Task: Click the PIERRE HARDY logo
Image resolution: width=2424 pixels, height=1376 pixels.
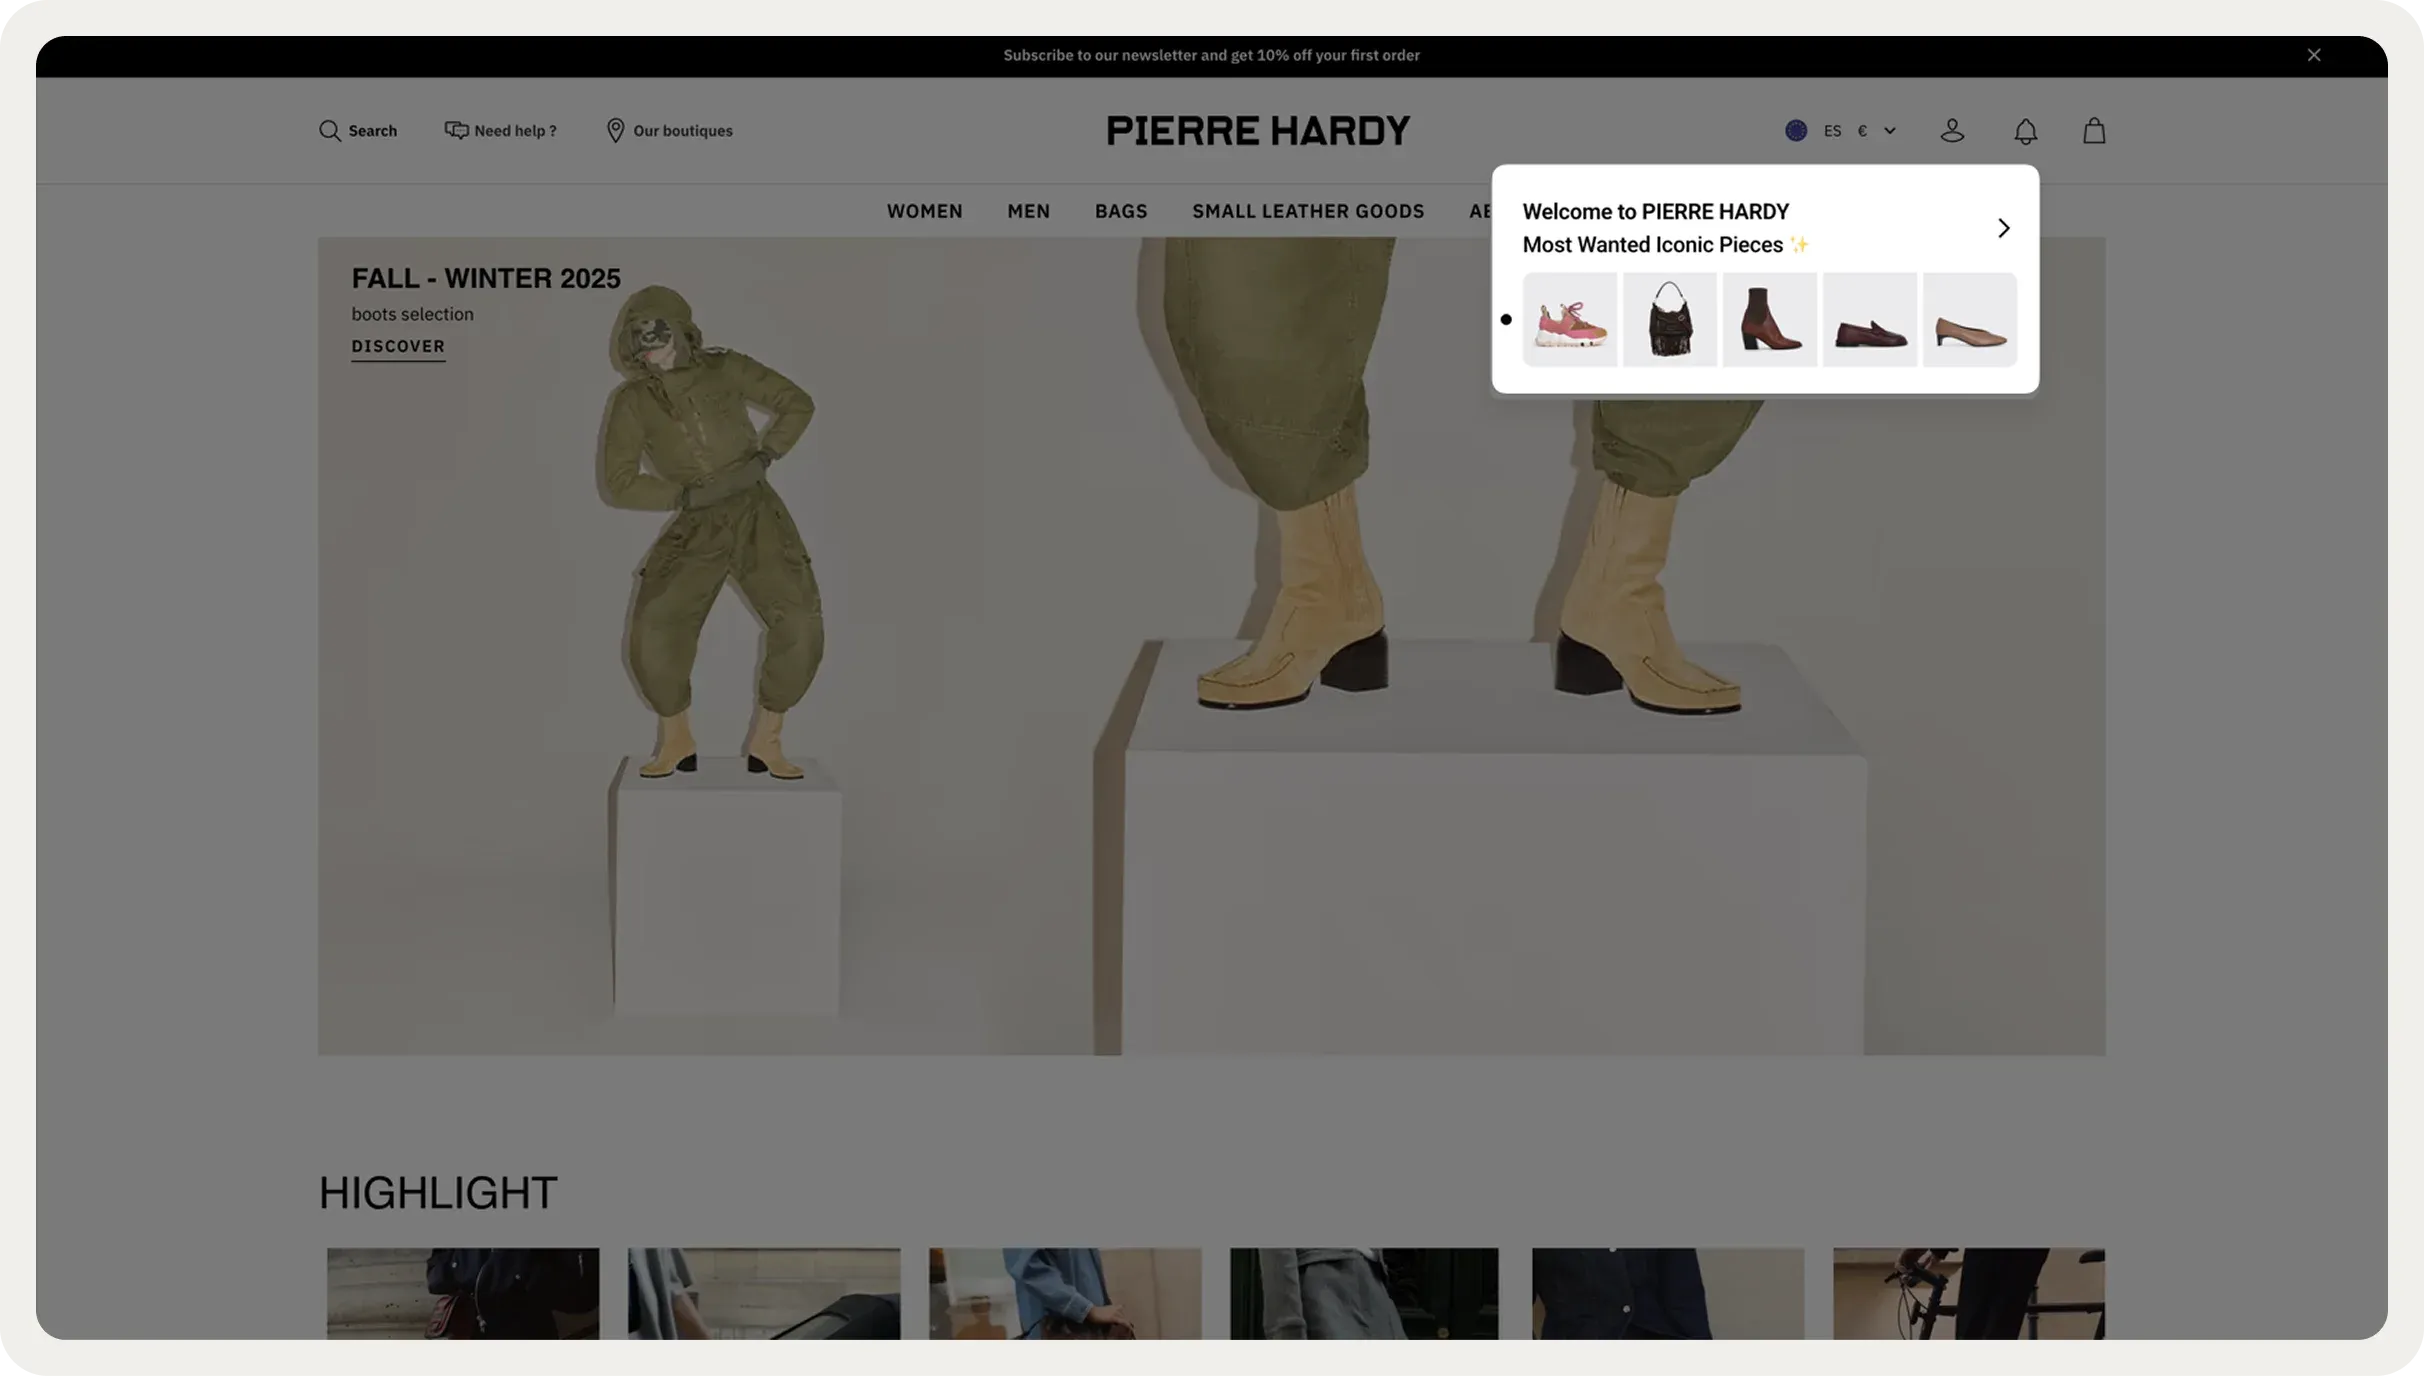Action: [x=1257, y=131]
